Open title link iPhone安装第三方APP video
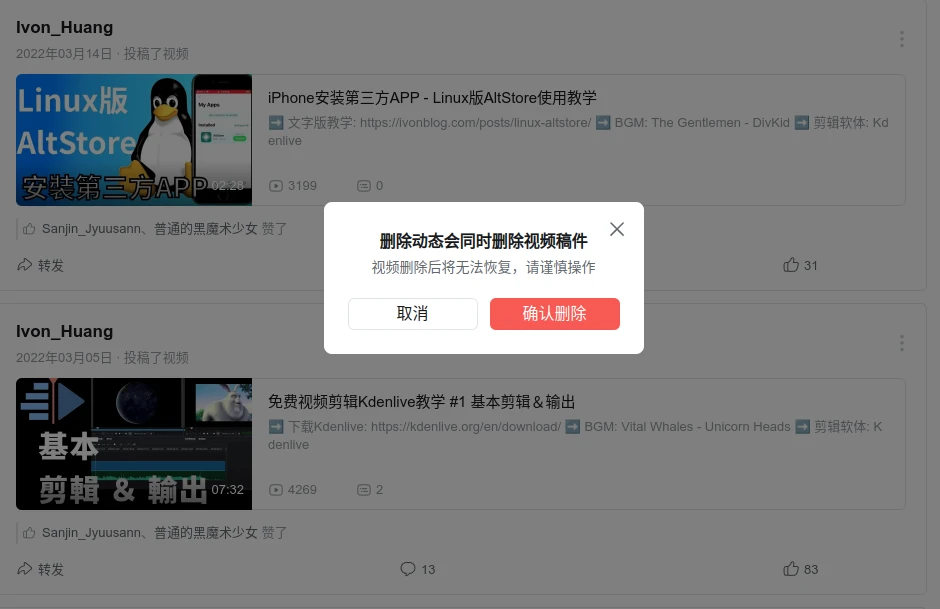940x609 pixels. click(432, 98)
